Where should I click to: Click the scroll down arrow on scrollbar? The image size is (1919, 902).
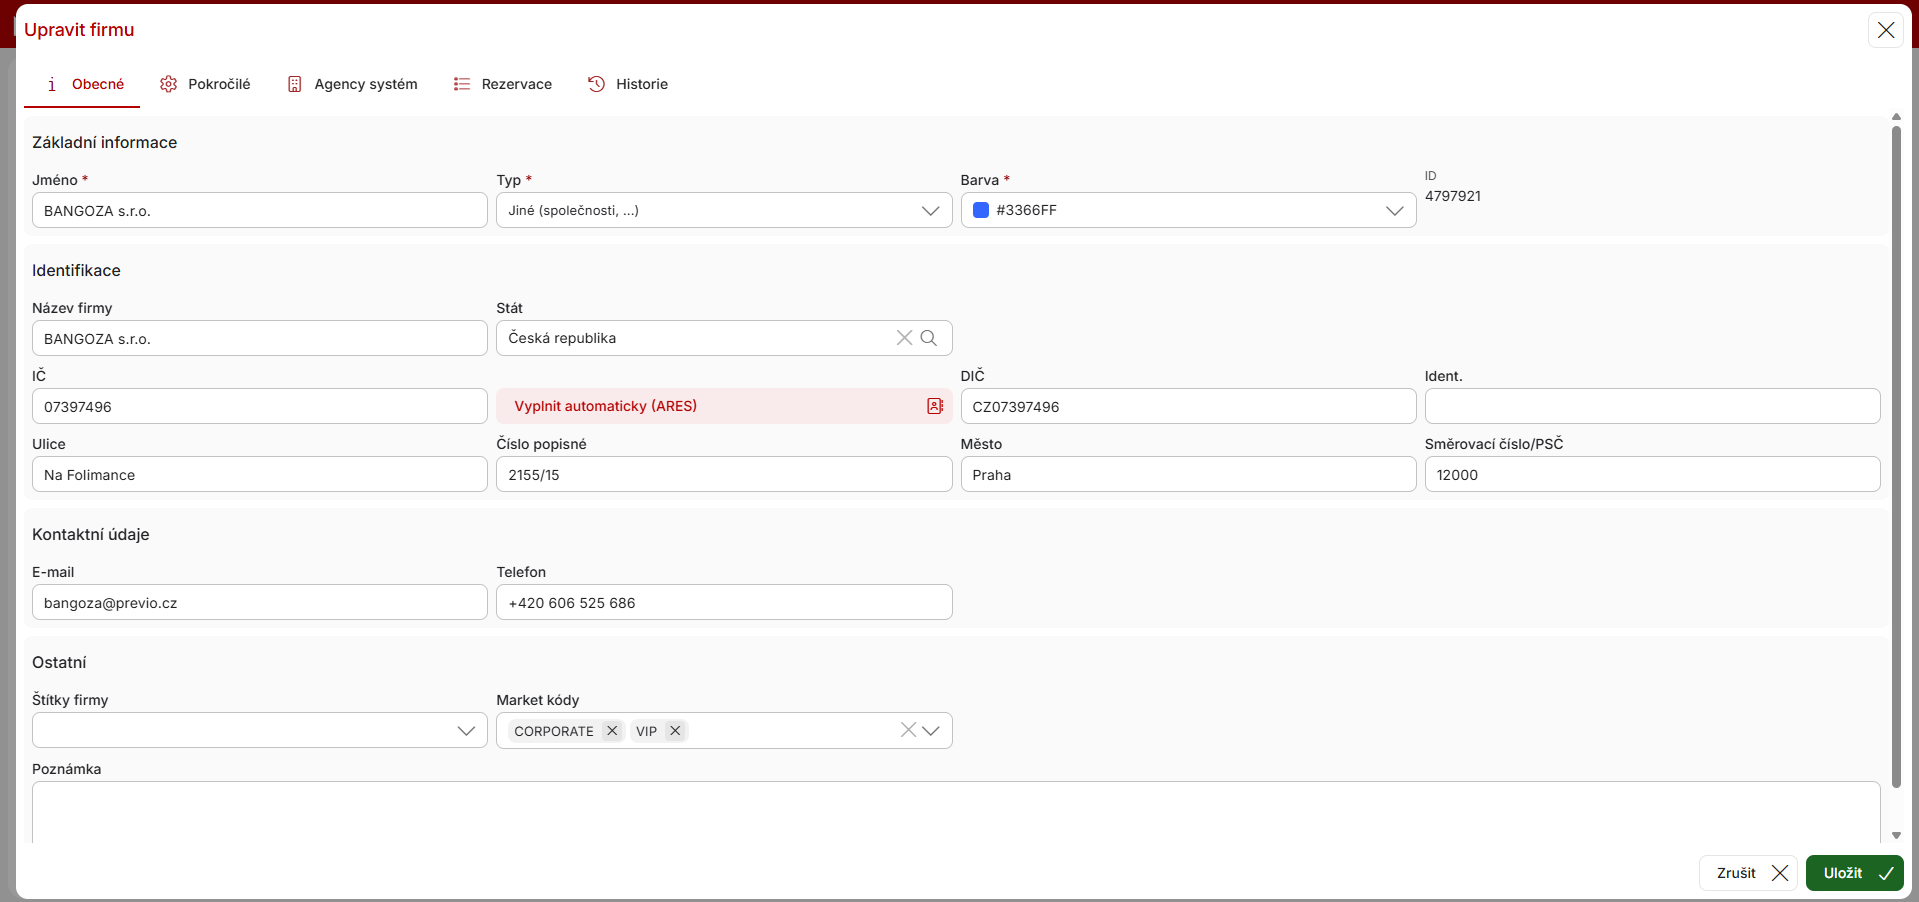pyautogui.click(x=1896, y=835)
